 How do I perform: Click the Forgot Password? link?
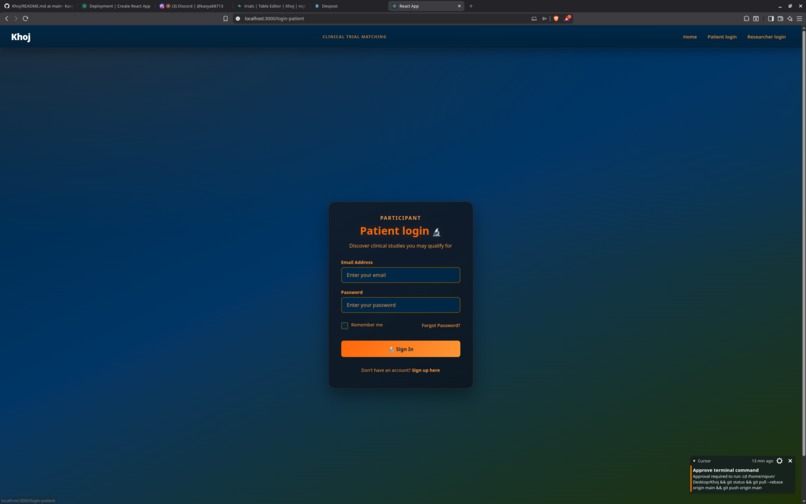[441, 326]
